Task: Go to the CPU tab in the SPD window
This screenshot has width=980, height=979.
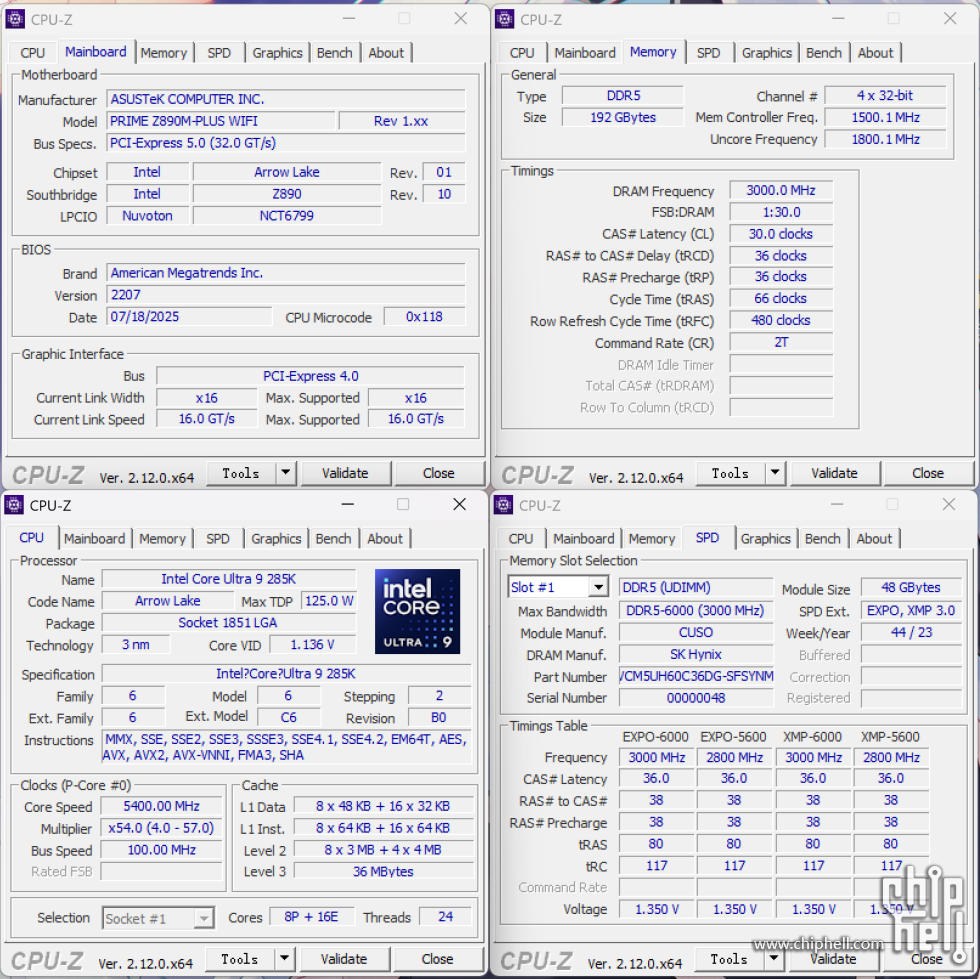Action: coord(521,539)
